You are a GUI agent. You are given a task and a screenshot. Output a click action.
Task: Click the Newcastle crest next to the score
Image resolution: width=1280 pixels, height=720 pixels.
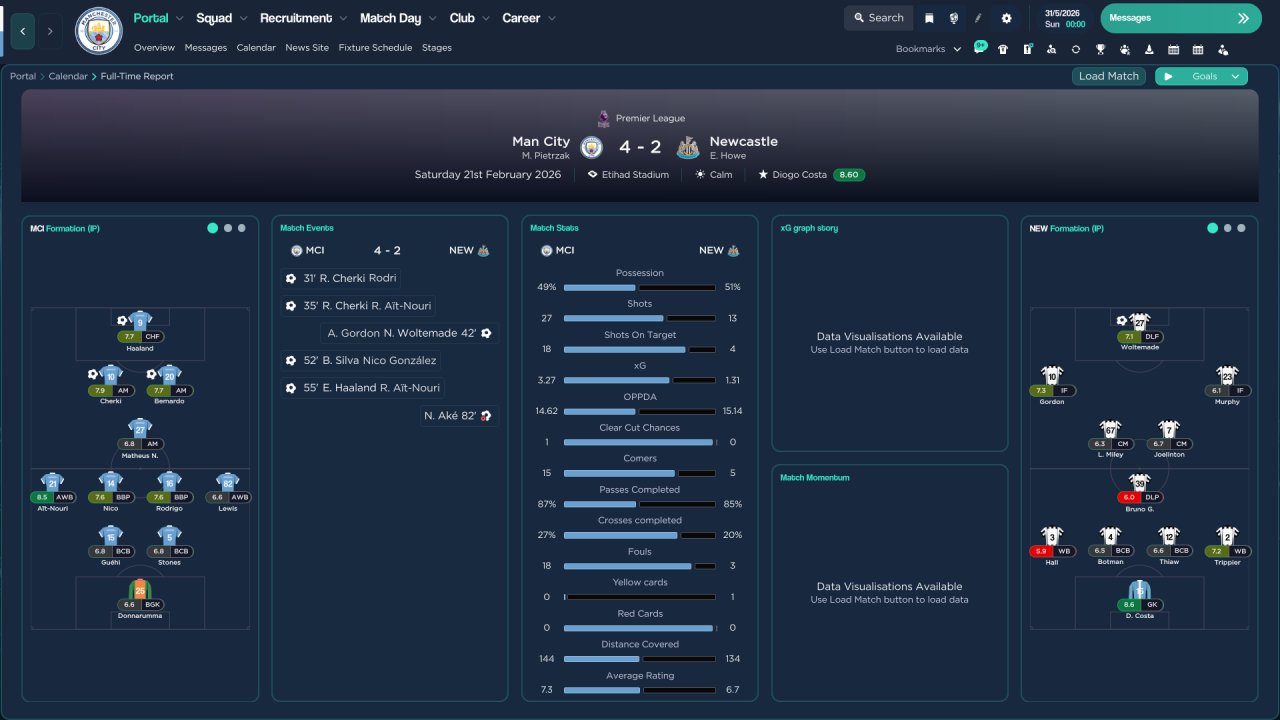pyautogui.click(x=688, y=147)
